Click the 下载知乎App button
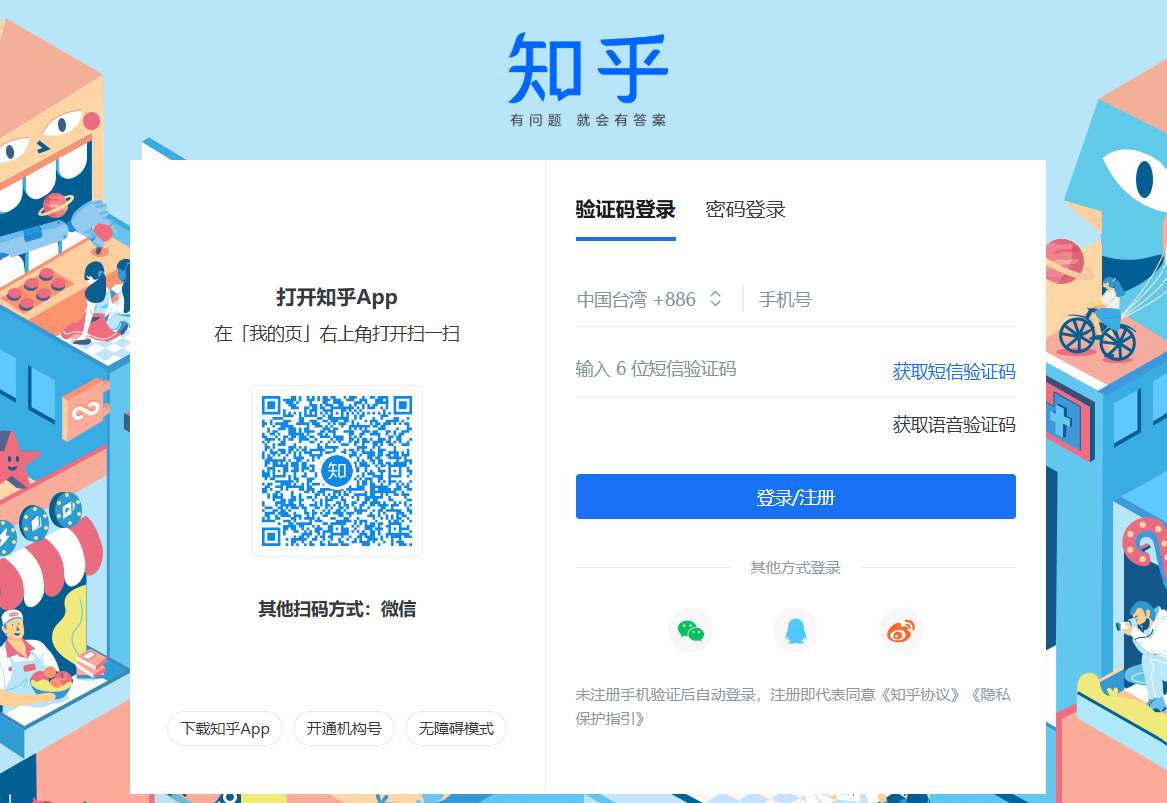This screenshot has height=803, width=1167. click(x=225, y=729)
